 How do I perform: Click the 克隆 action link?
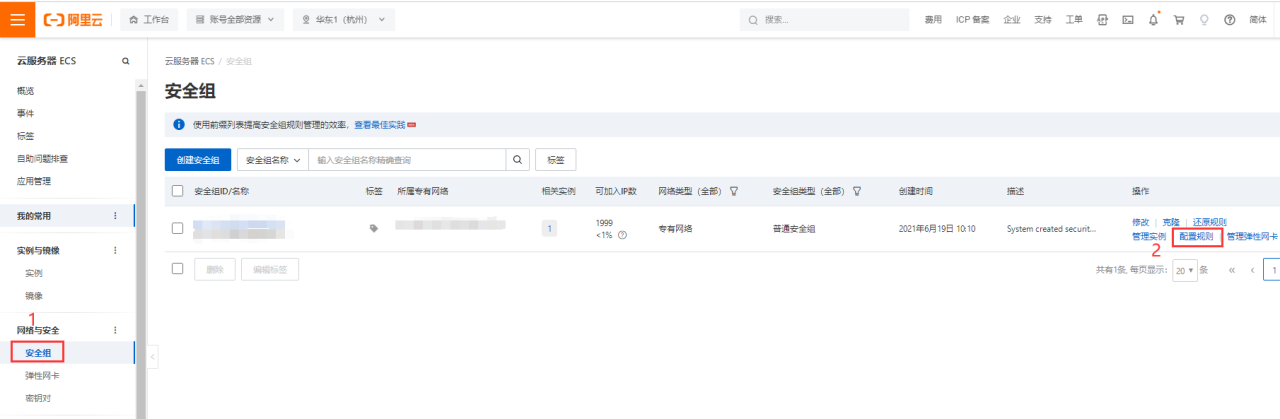coord(1171,221)
